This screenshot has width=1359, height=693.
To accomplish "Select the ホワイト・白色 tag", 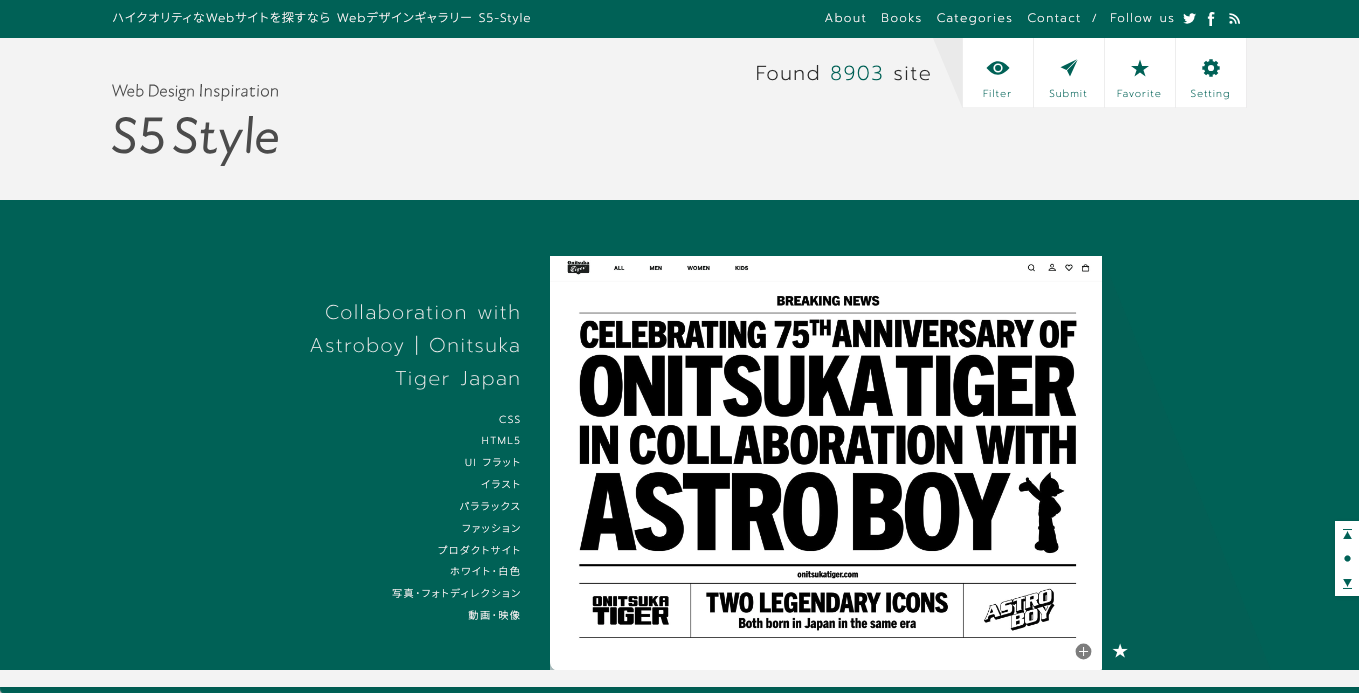I will point(485,572).
